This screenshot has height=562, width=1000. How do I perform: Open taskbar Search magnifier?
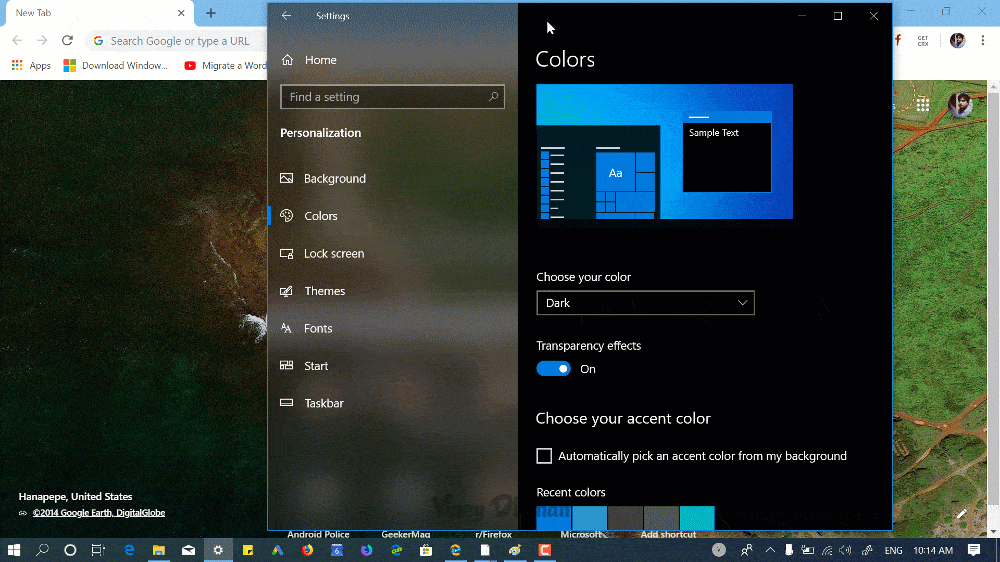[42, 550]
